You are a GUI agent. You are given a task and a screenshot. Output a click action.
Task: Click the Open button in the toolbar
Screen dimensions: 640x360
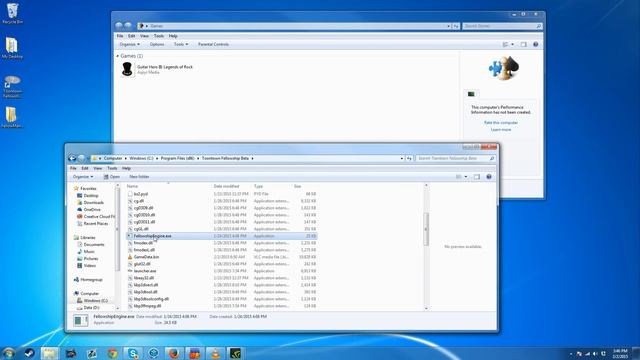[x=112, y=177]
